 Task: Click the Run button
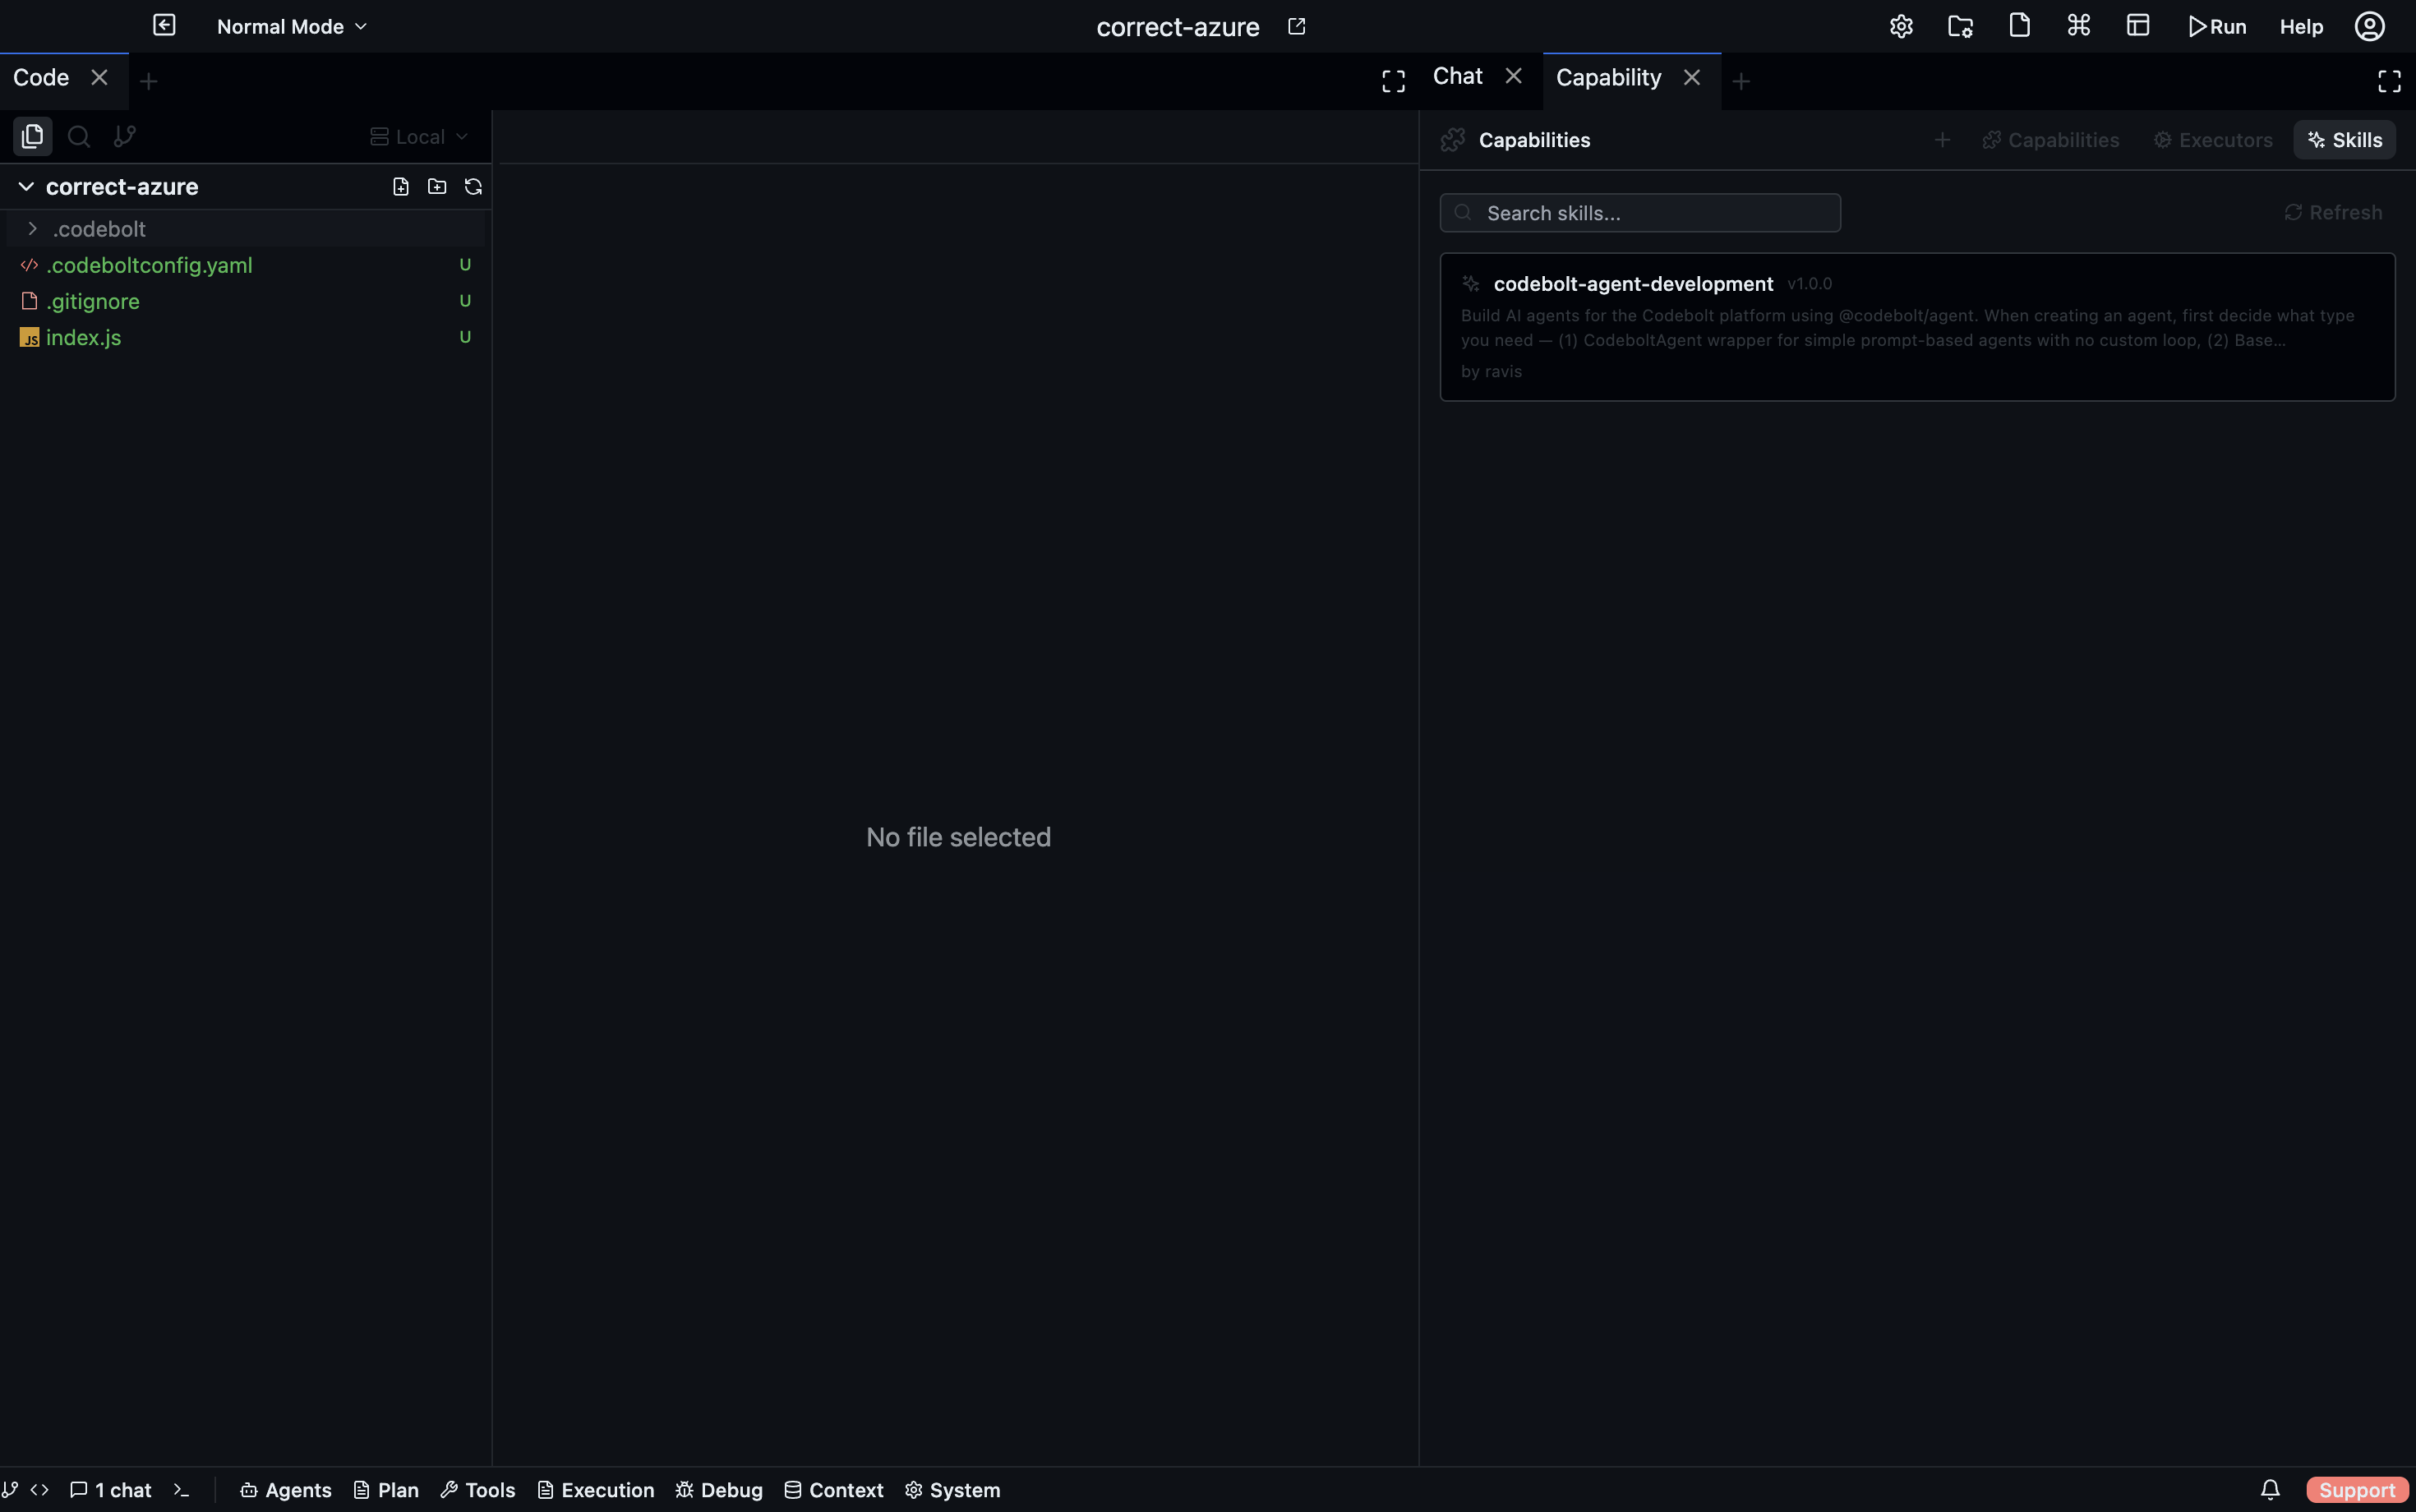(x=2216, y=27)
